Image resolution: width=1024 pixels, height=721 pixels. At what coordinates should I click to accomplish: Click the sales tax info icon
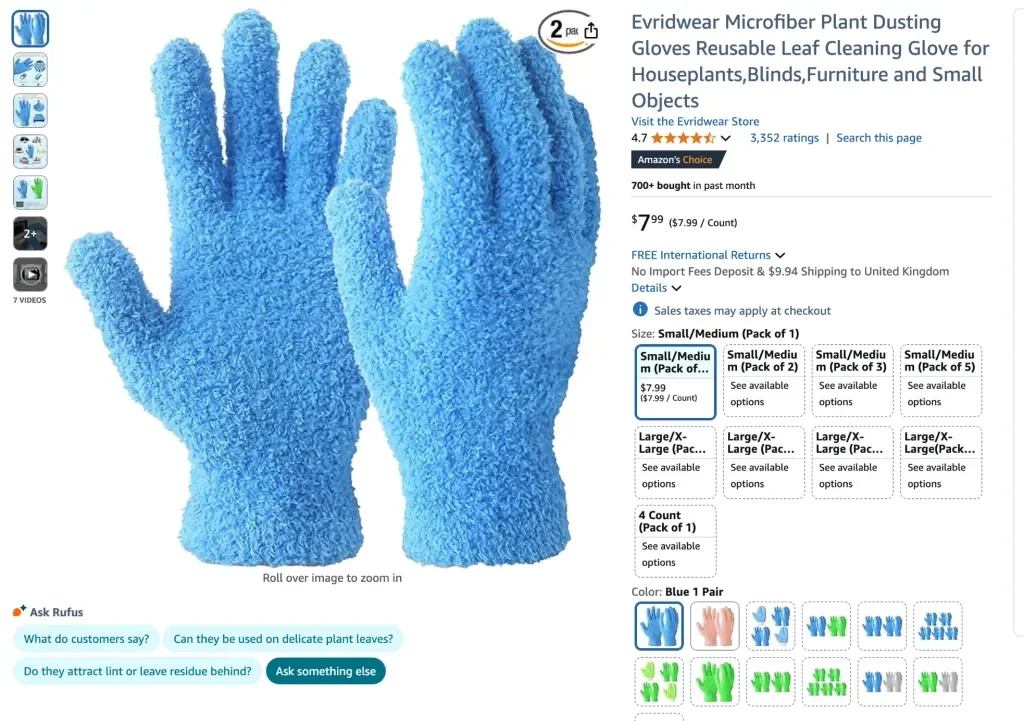click(x=640, y=310)
